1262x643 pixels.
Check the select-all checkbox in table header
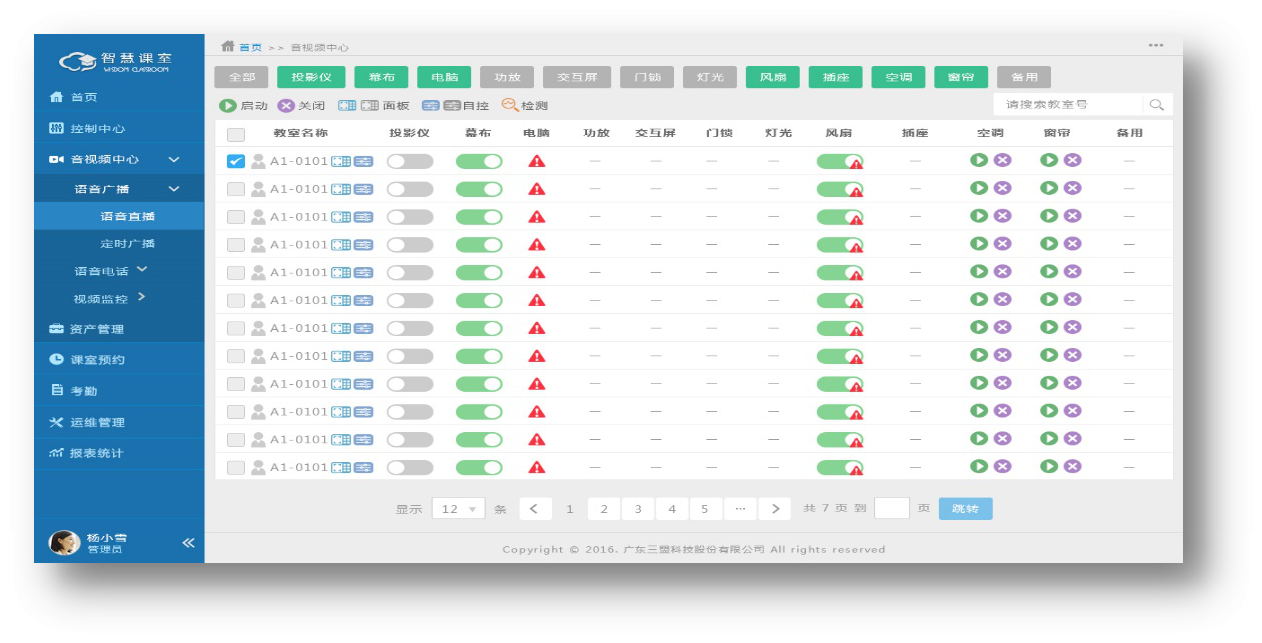pos(235,134)
